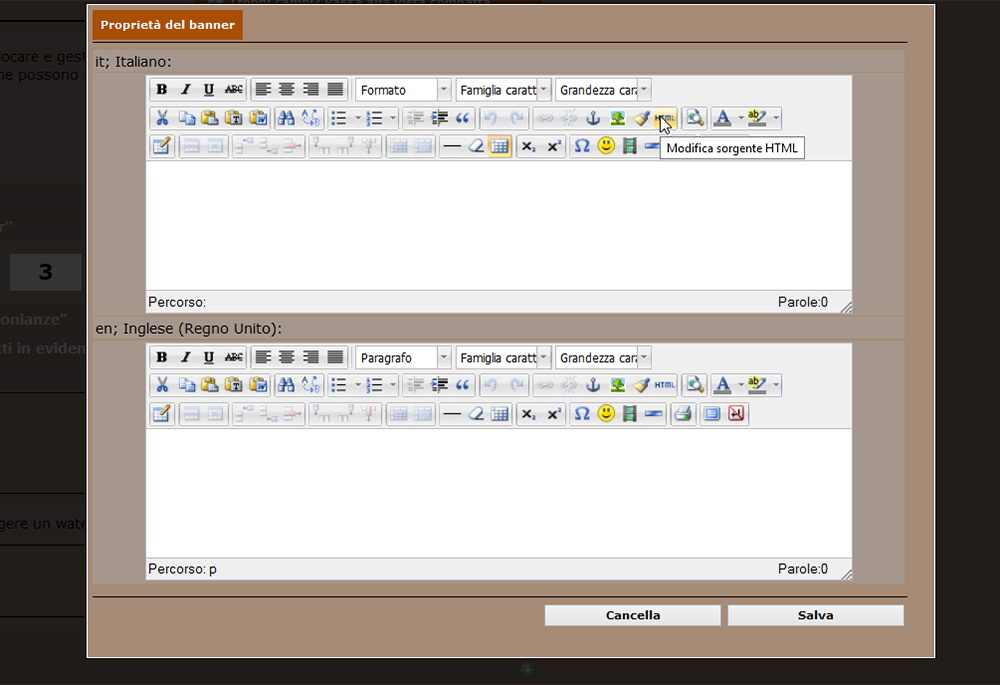Open Find binoculars in the Italian editor
Viewport: 1000px width, 685px height.
tap(286, 118)
